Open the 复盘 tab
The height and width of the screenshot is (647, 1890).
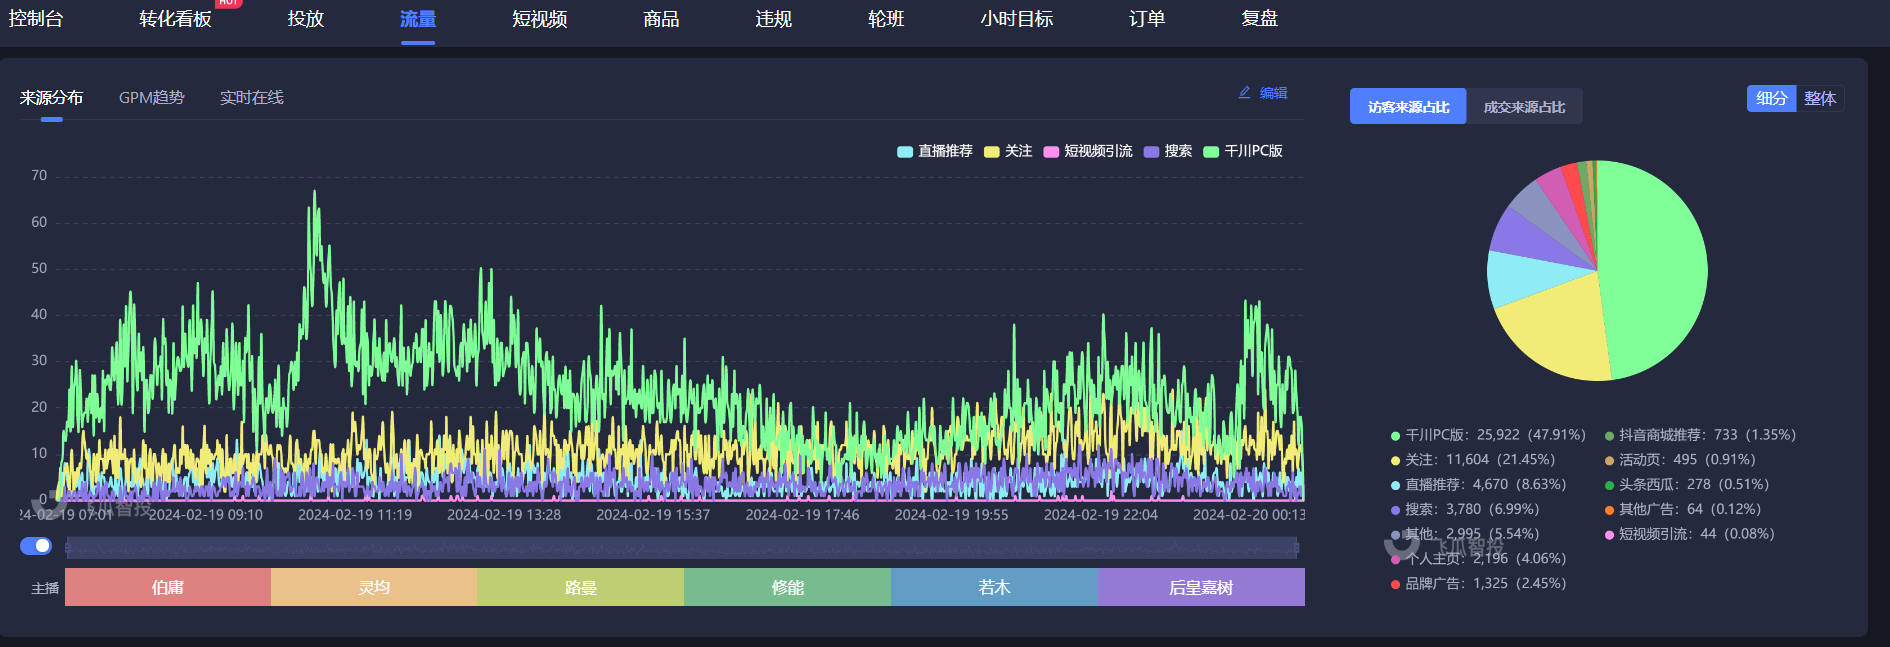[x=1259, y=19]
